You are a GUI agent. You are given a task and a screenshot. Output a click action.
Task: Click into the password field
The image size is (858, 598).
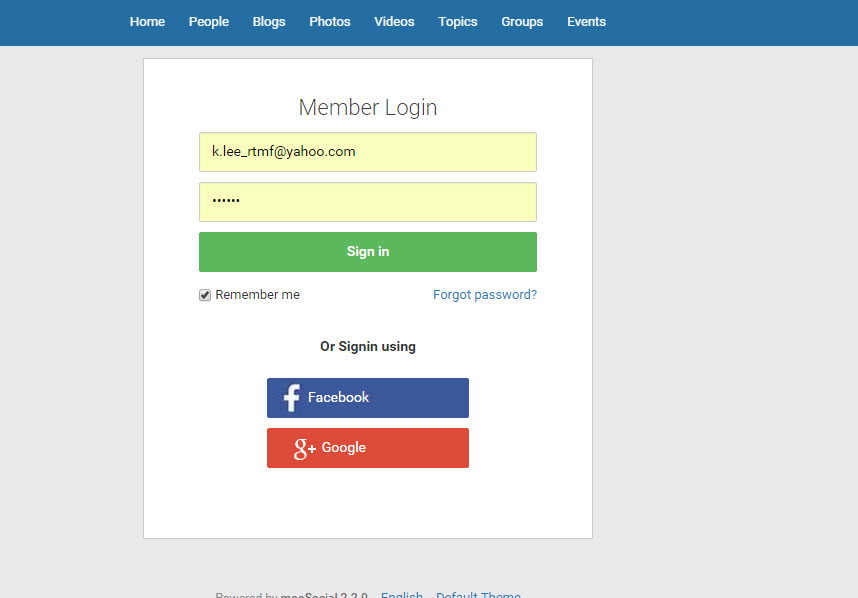click(x=368, y=202)
